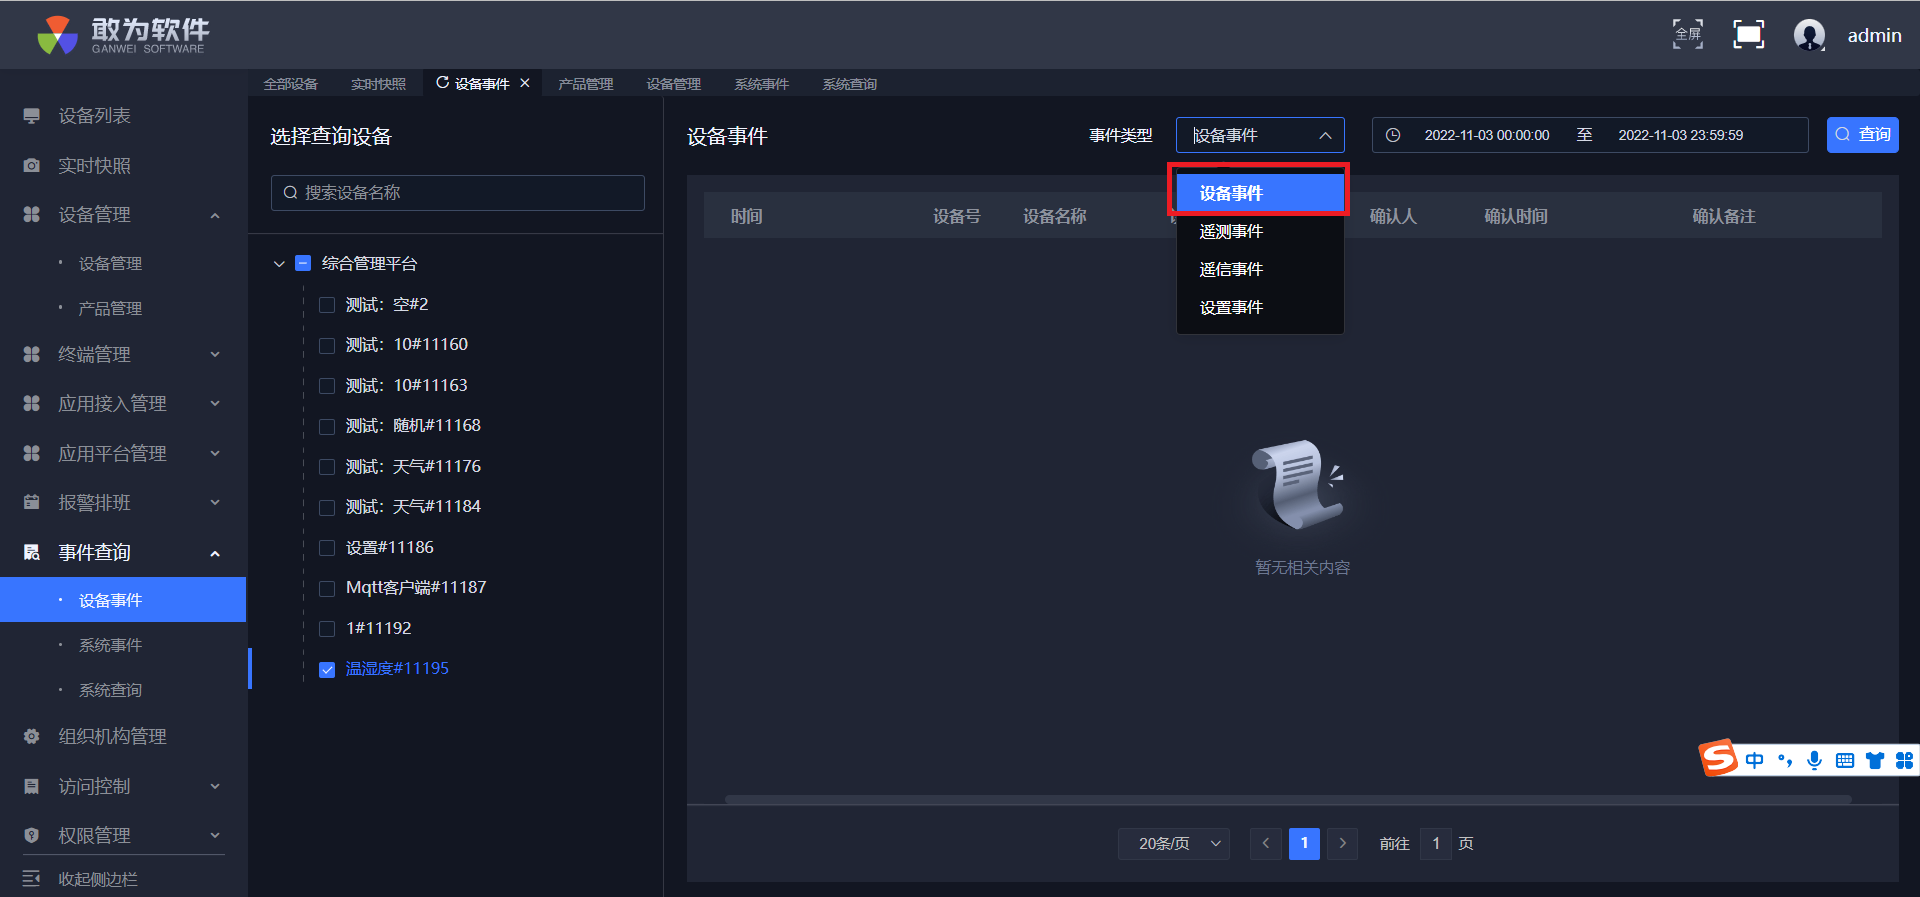Click the 访问控制 sidebar icon
The height and width of the screenshot is (897, 1920).
32,786
